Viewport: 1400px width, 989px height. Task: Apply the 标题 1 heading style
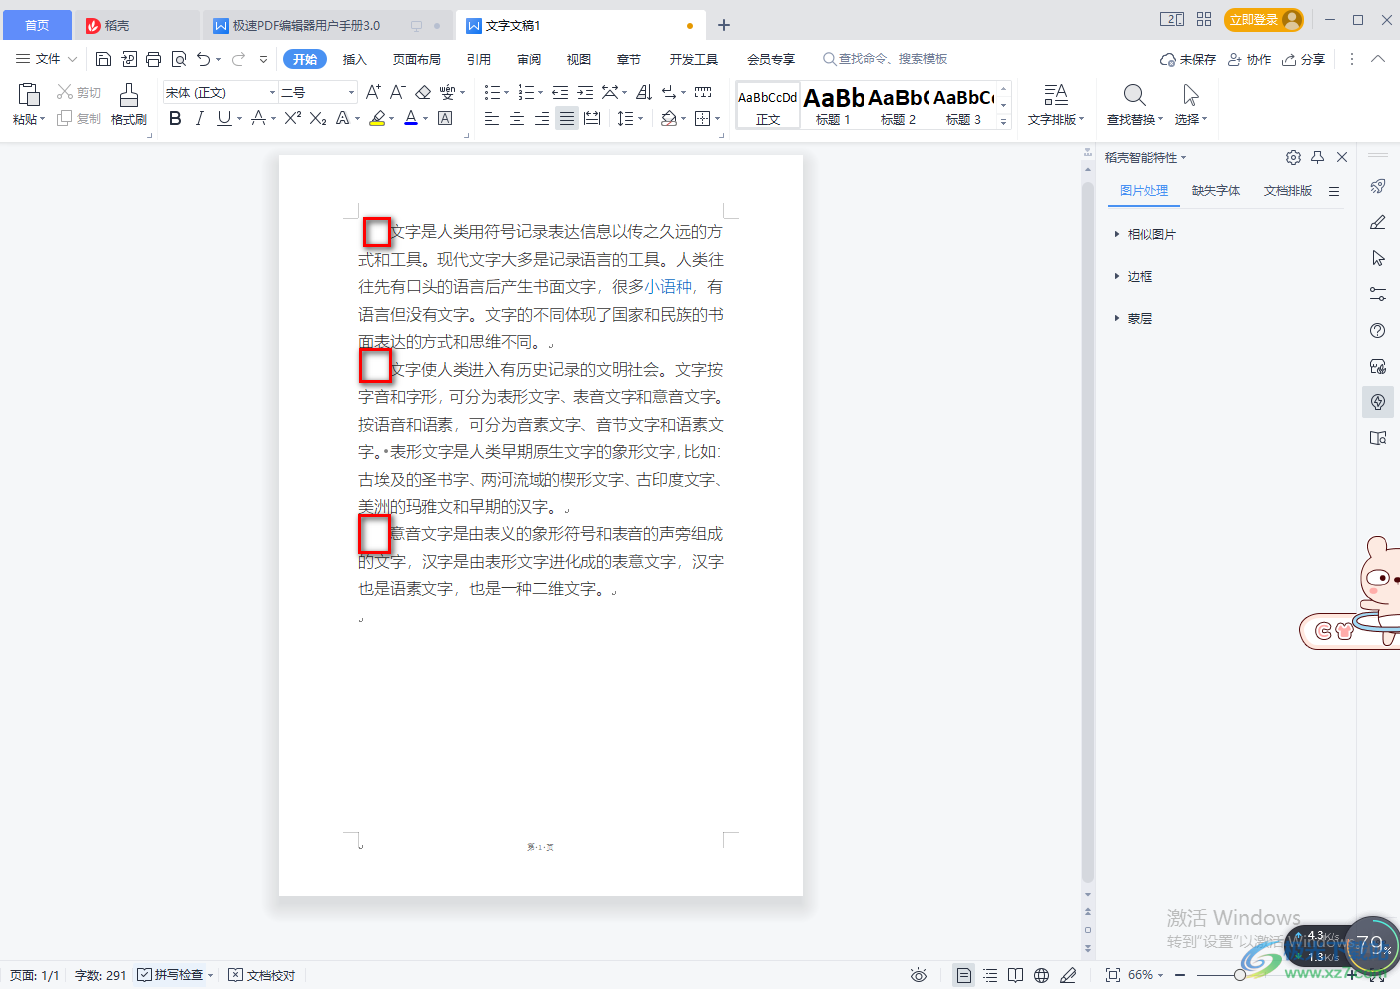[833, 105]
